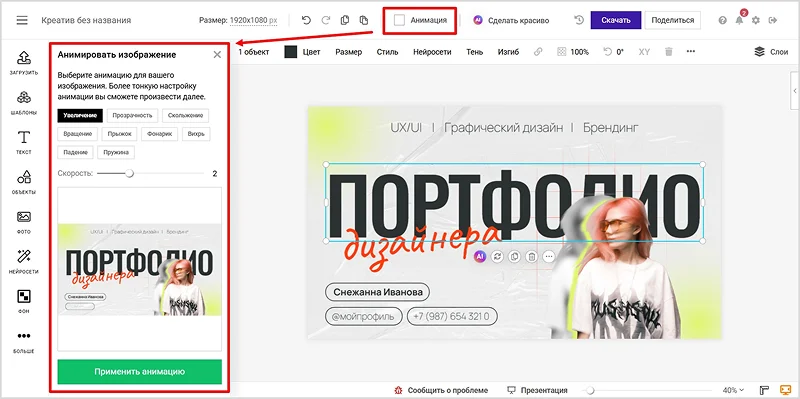Click the dark Цвет color swatch
The image size is (800, 399).
coord(290,52)
